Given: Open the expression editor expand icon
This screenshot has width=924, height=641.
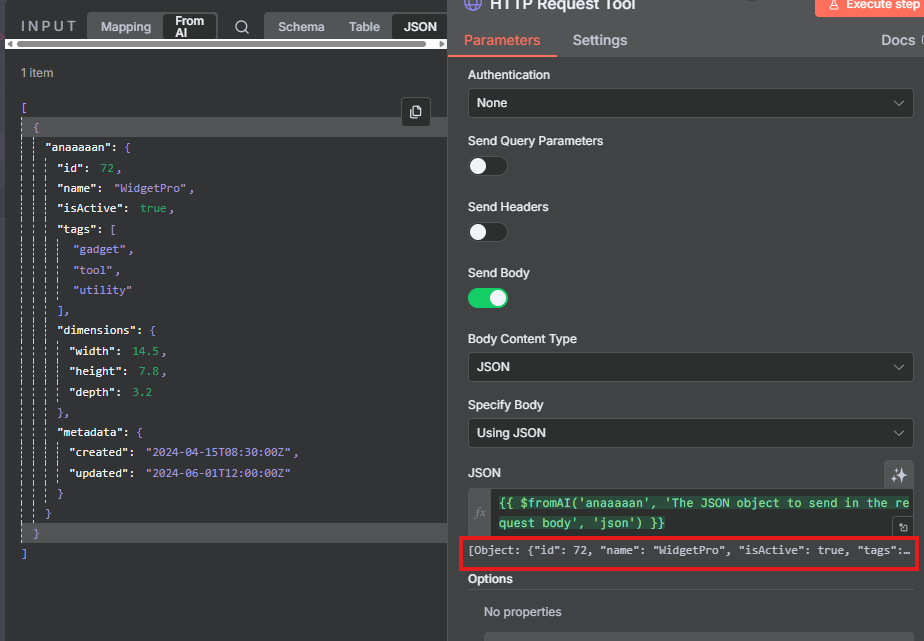Looking at the screenshot, I should point(902,527).
